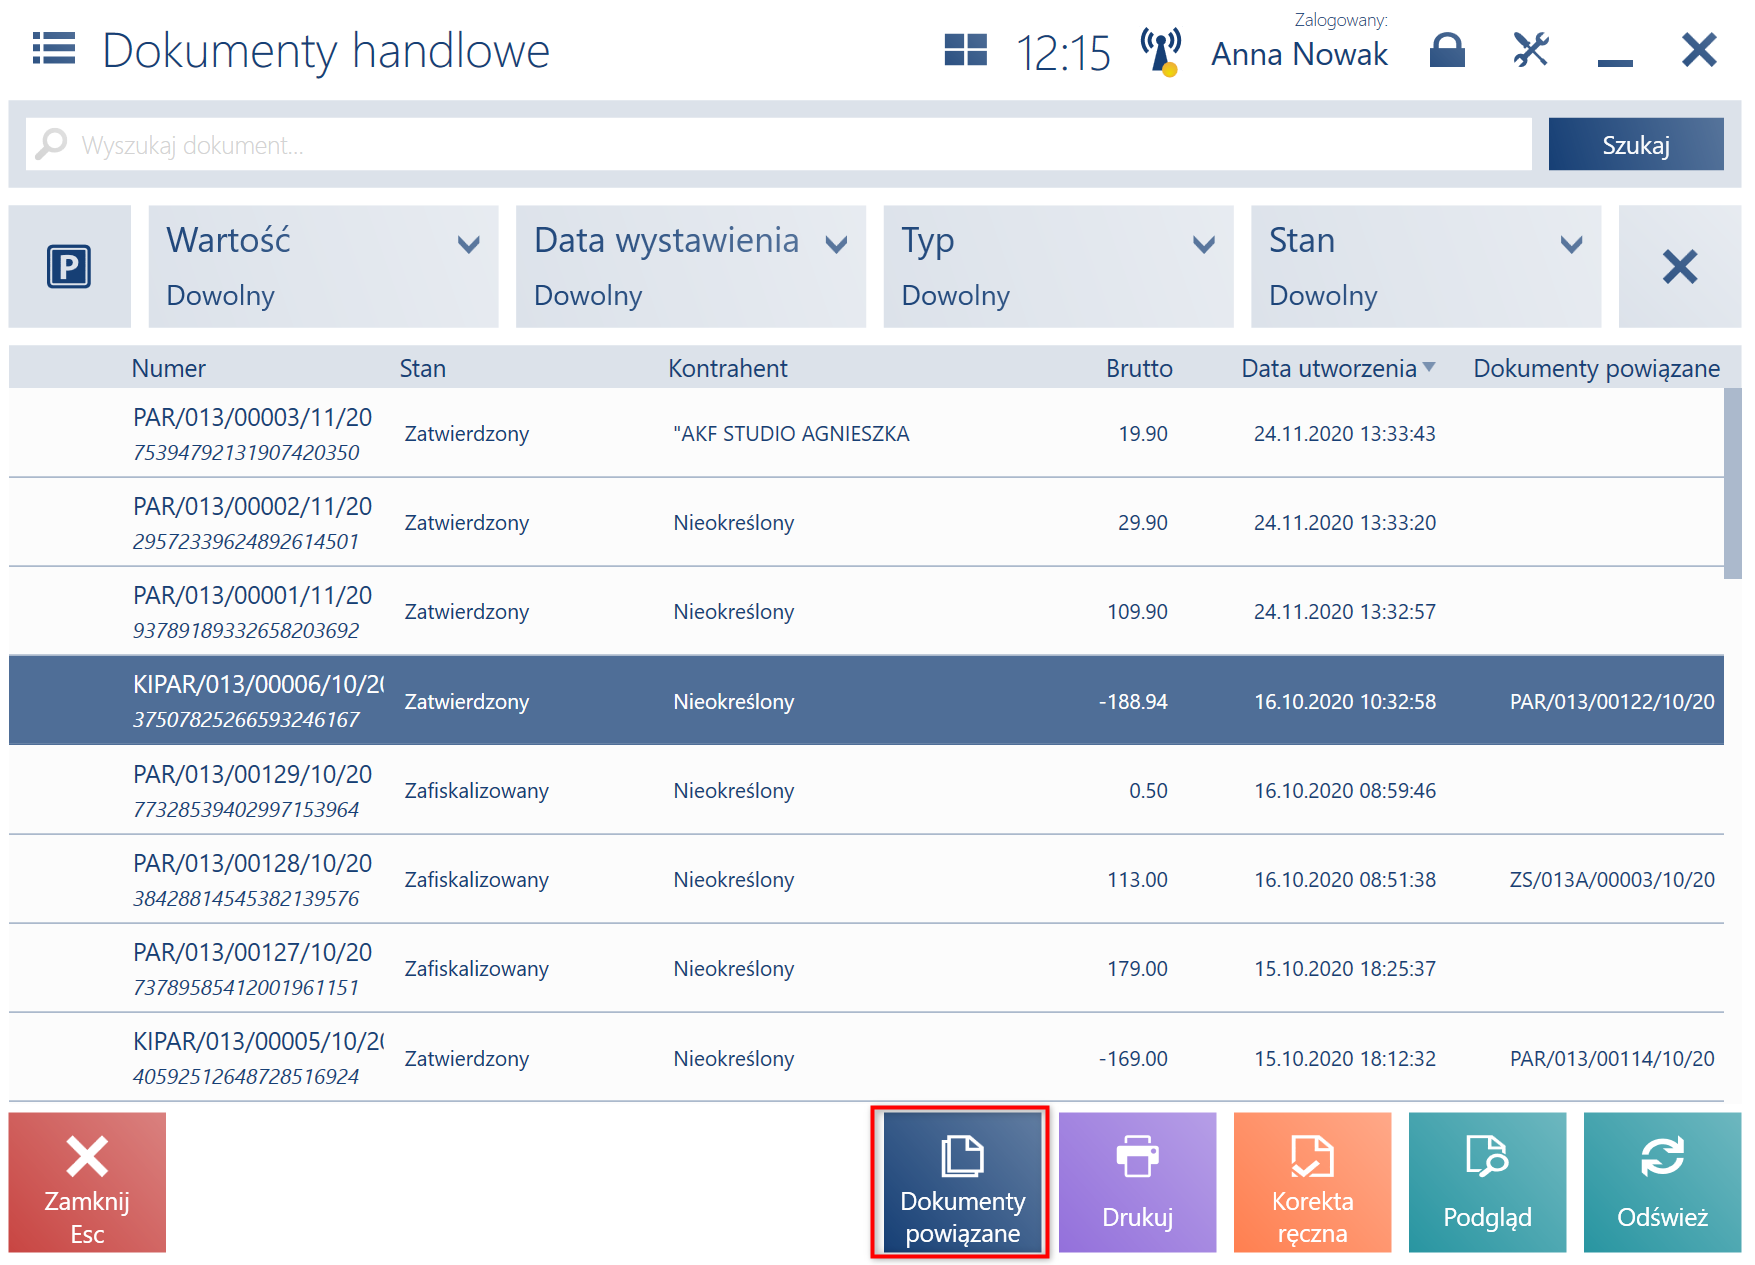1755x1265 pixels.
Task: Click gross value 109.90
Action: (x=1137, y=611)
